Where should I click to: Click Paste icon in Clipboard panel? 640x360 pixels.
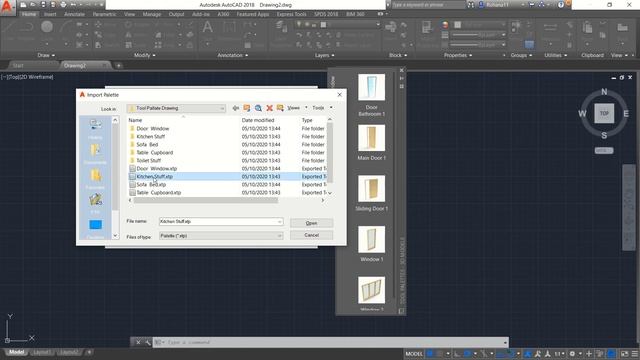click(x=587, y=28)
